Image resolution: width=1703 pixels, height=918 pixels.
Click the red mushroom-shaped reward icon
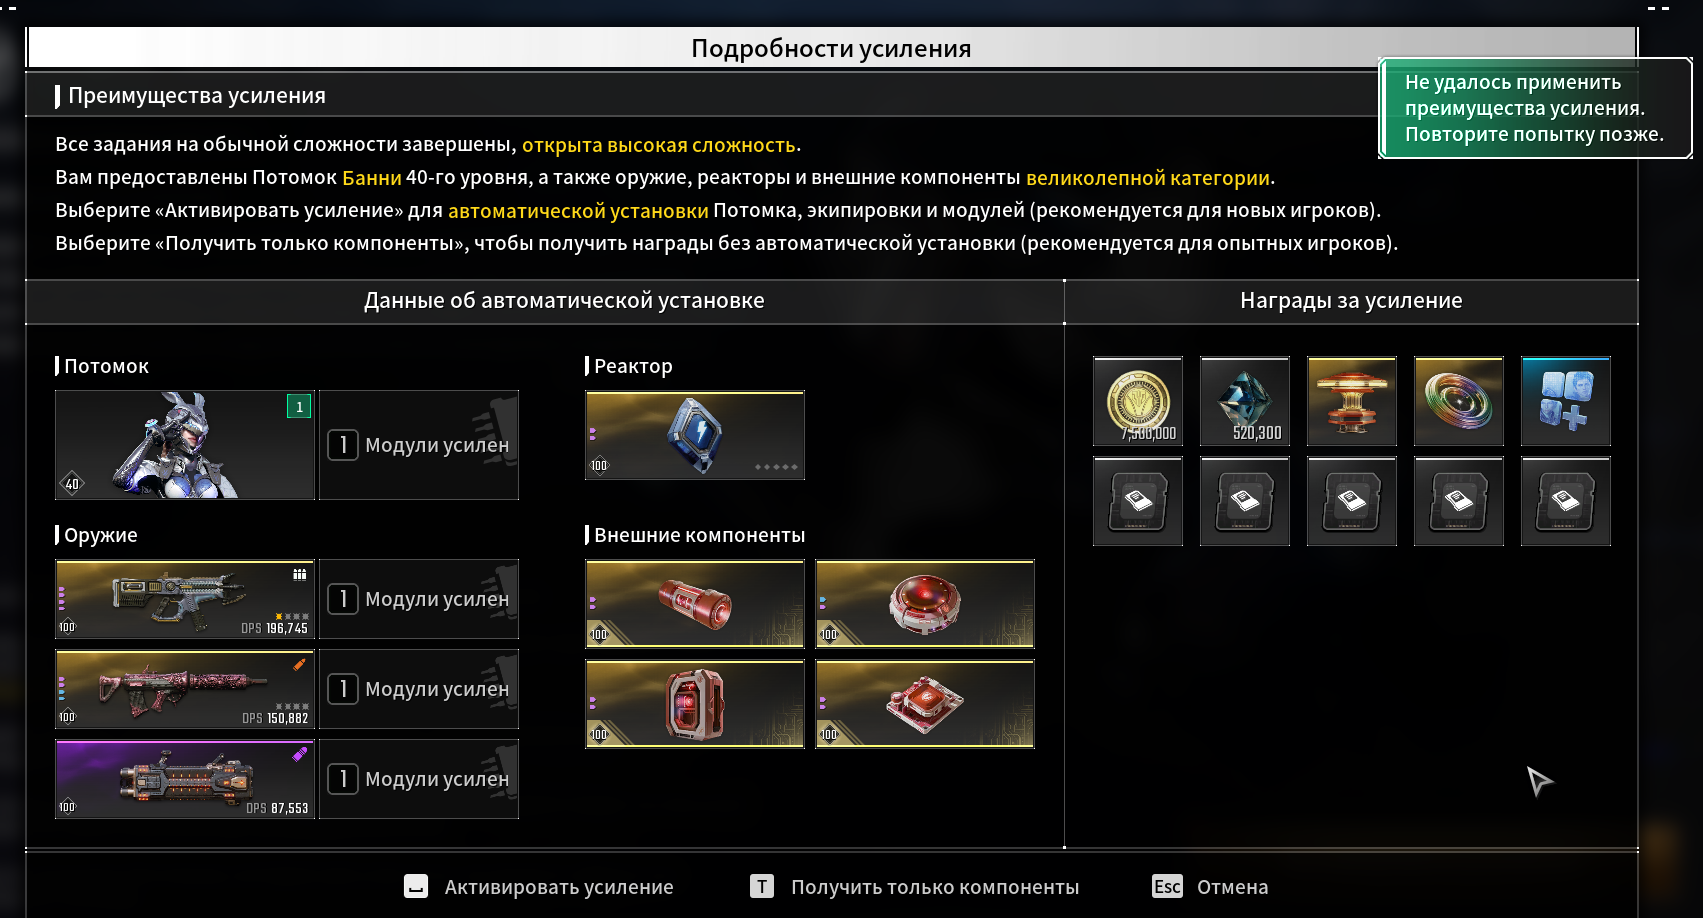coord(1352,401)
